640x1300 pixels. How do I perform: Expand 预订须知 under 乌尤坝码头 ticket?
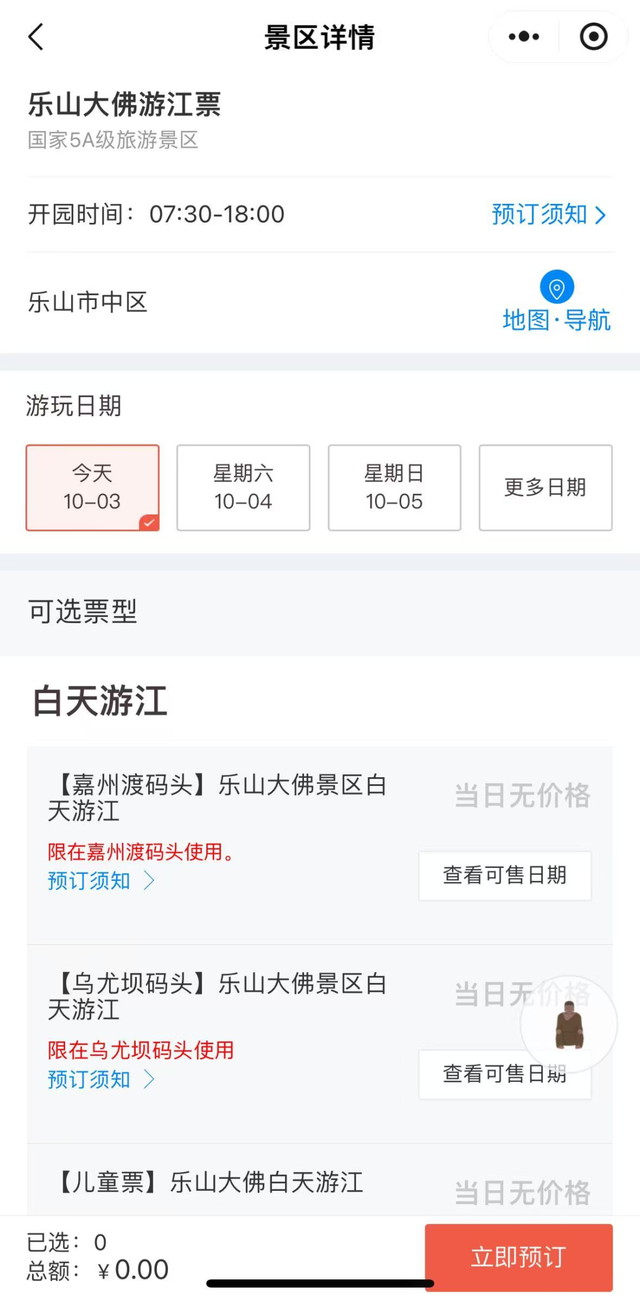click(101, 1080)
